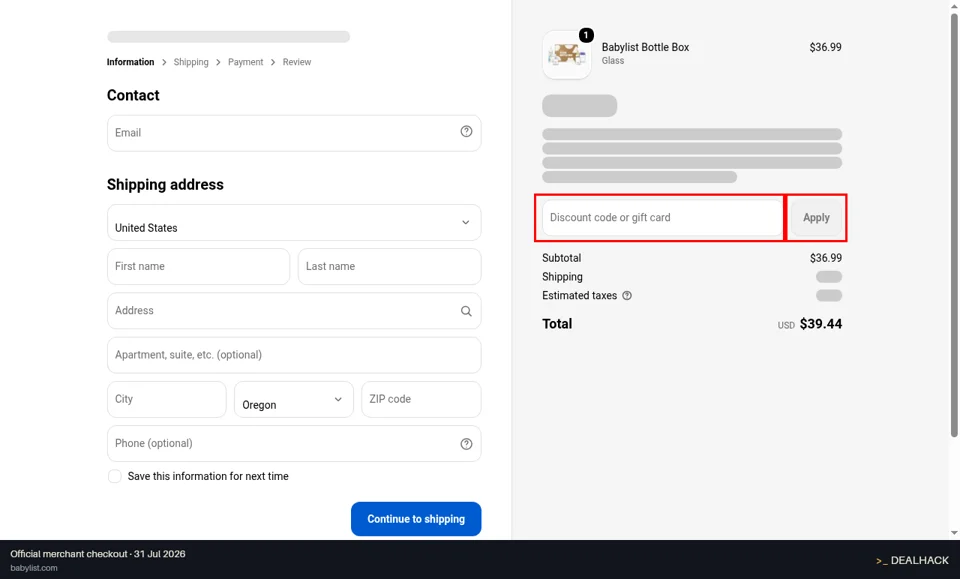Click the estimated taxes info icon
The width and height of the screenshot is (960, 579).
click(x=627, y=296)
